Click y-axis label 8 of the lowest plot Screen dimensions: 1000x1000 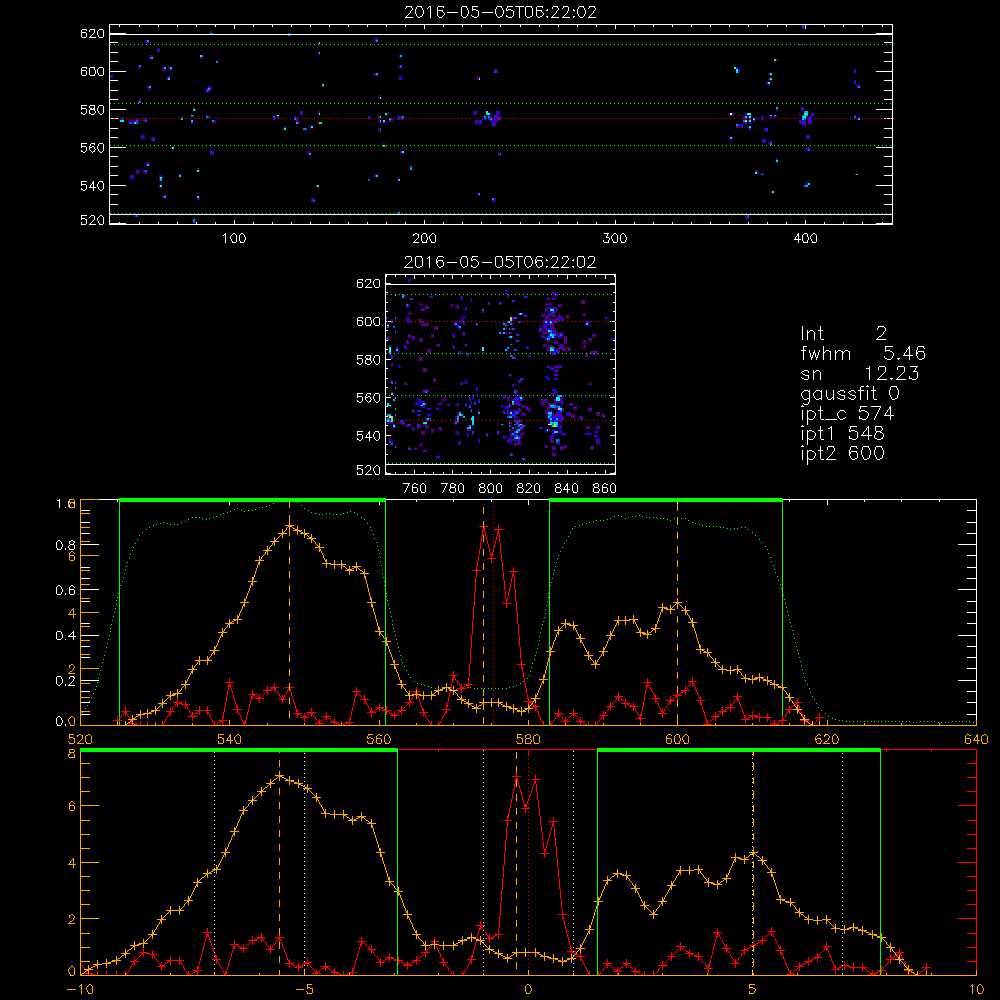click(72, 754)
